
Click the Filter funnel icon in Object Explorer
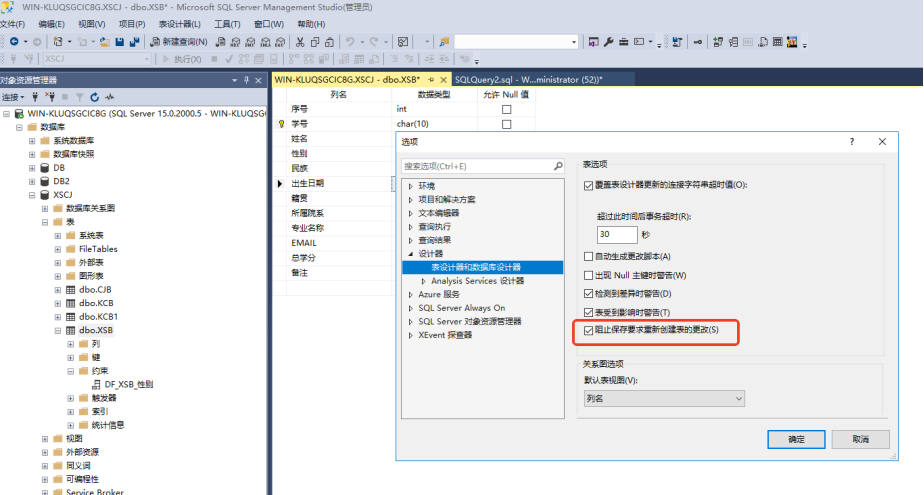coord(80,97)
